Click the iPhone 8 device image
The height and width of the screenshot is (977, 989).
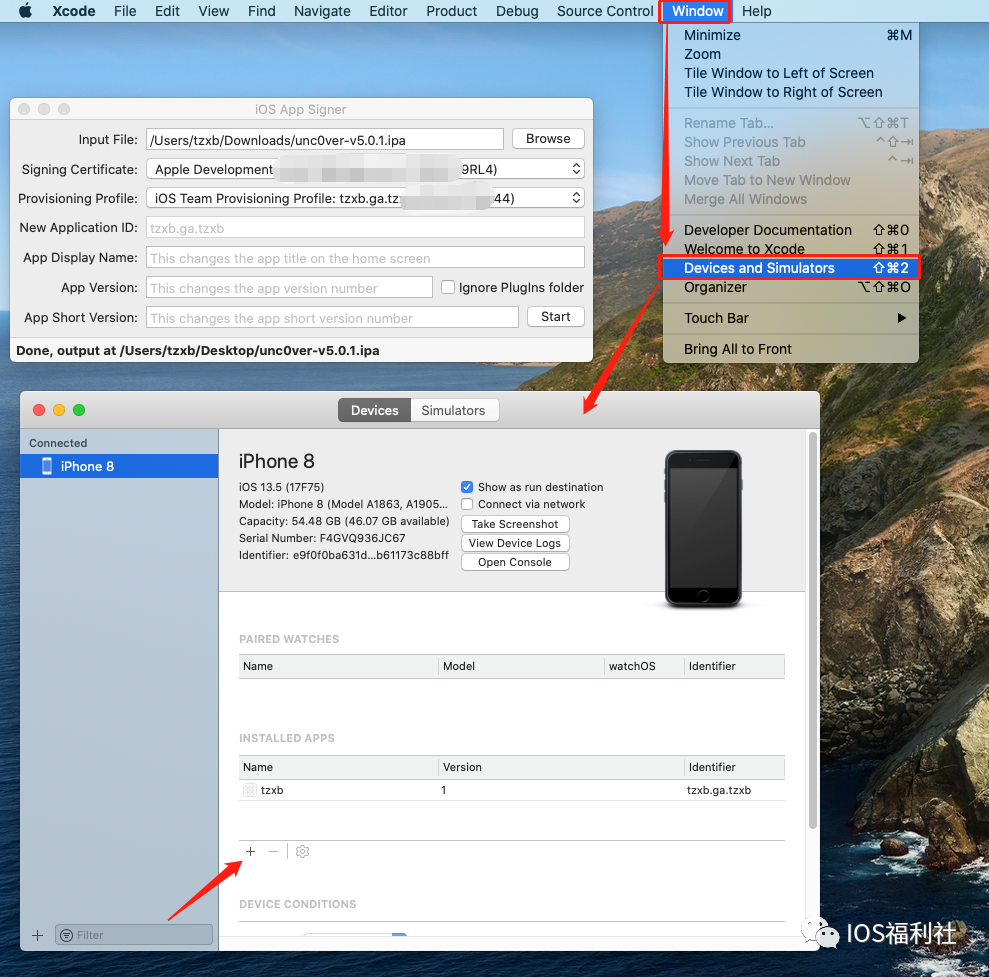click(x=703, y=528)
